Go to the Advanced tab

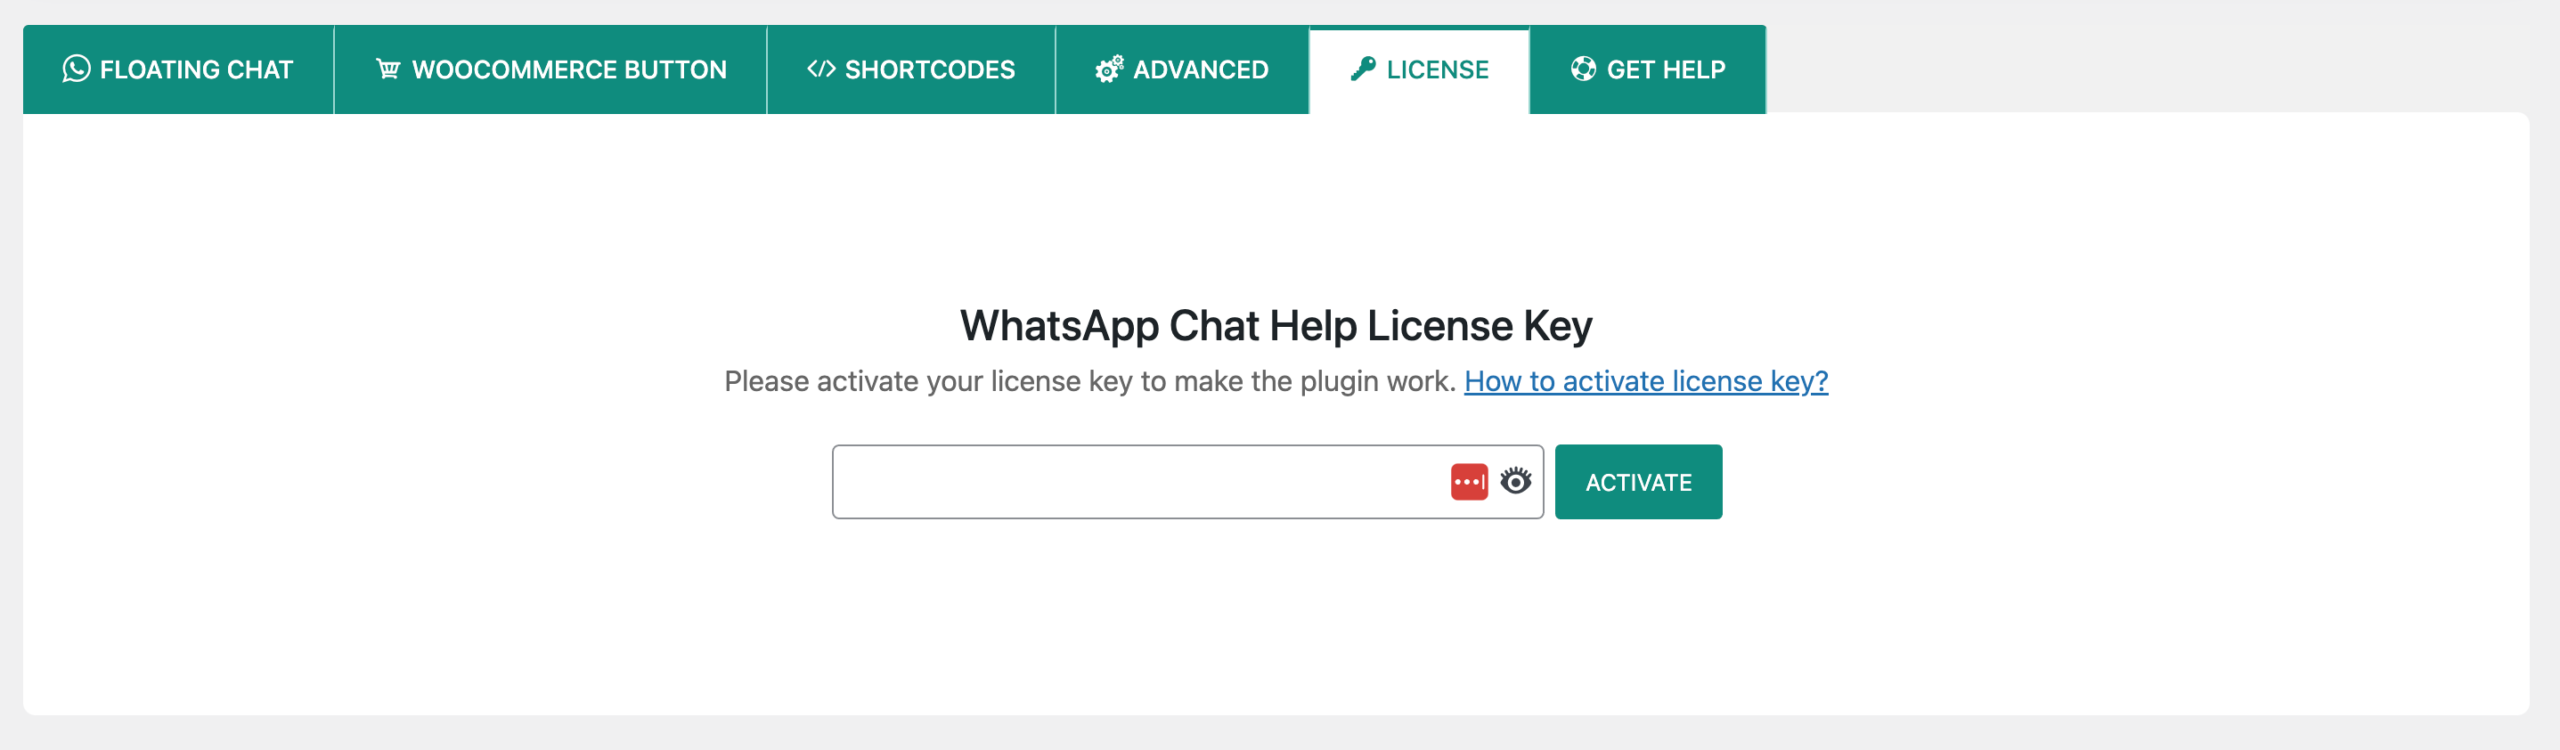point(1182,70)
